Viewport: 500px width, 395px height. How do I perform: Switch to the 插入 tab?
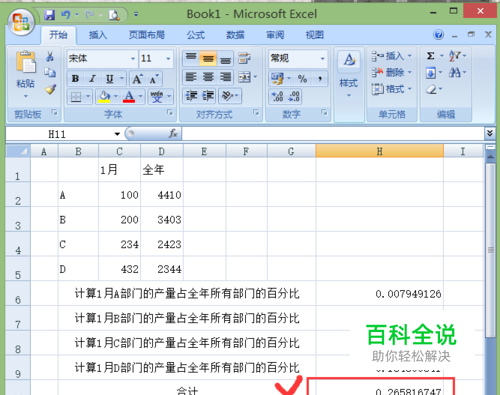click(x=98, y=35)
